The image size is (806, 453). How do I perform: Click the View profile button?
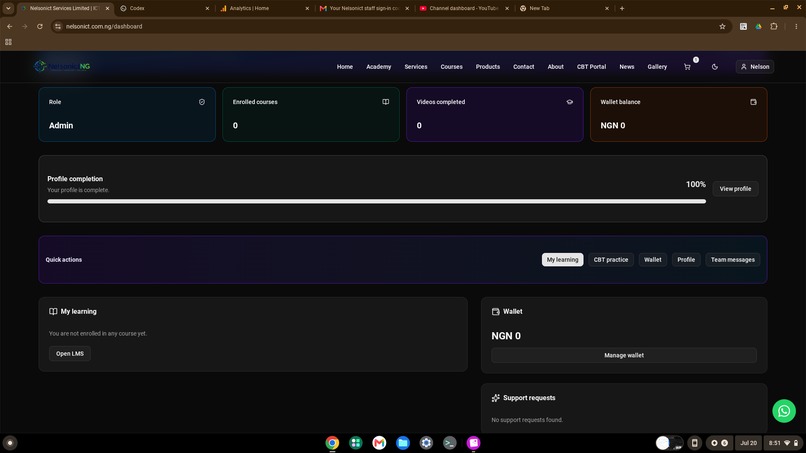click(735, 189)
